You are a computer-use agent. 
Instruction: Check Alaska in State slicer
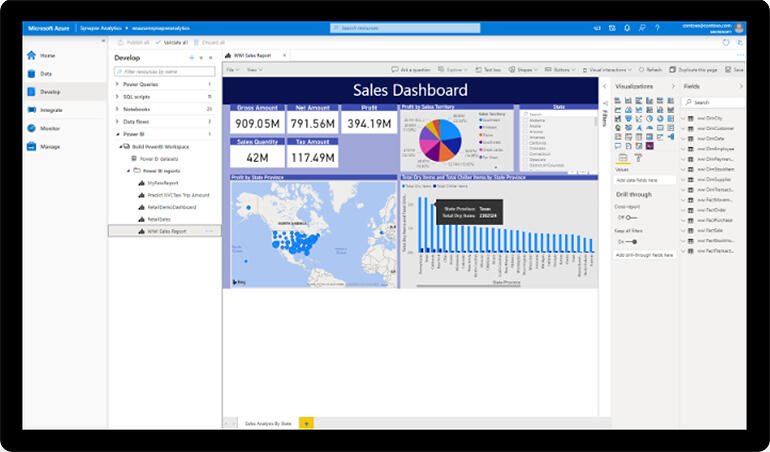[526, 126]
